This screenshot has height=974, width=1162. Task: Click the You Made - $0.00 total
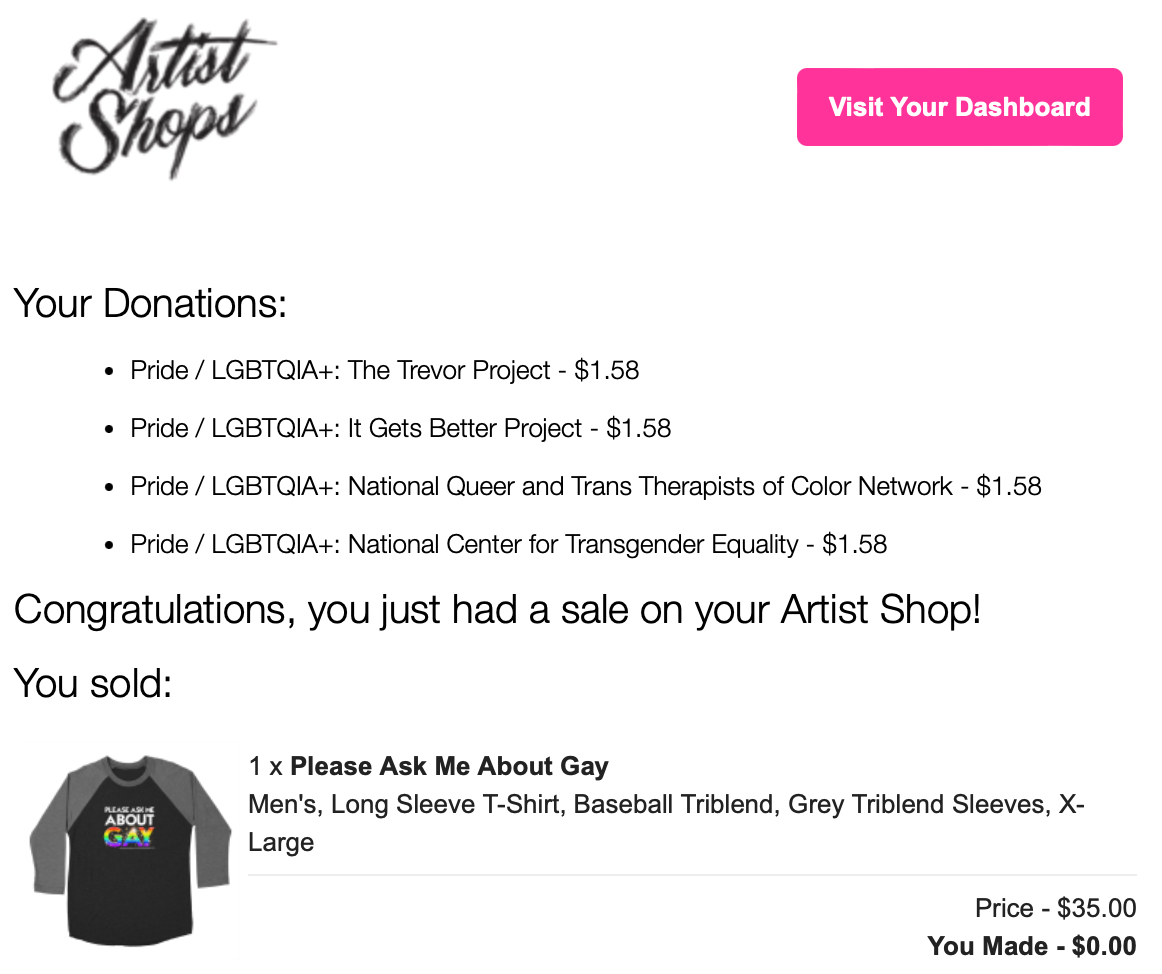point(1031,946)
